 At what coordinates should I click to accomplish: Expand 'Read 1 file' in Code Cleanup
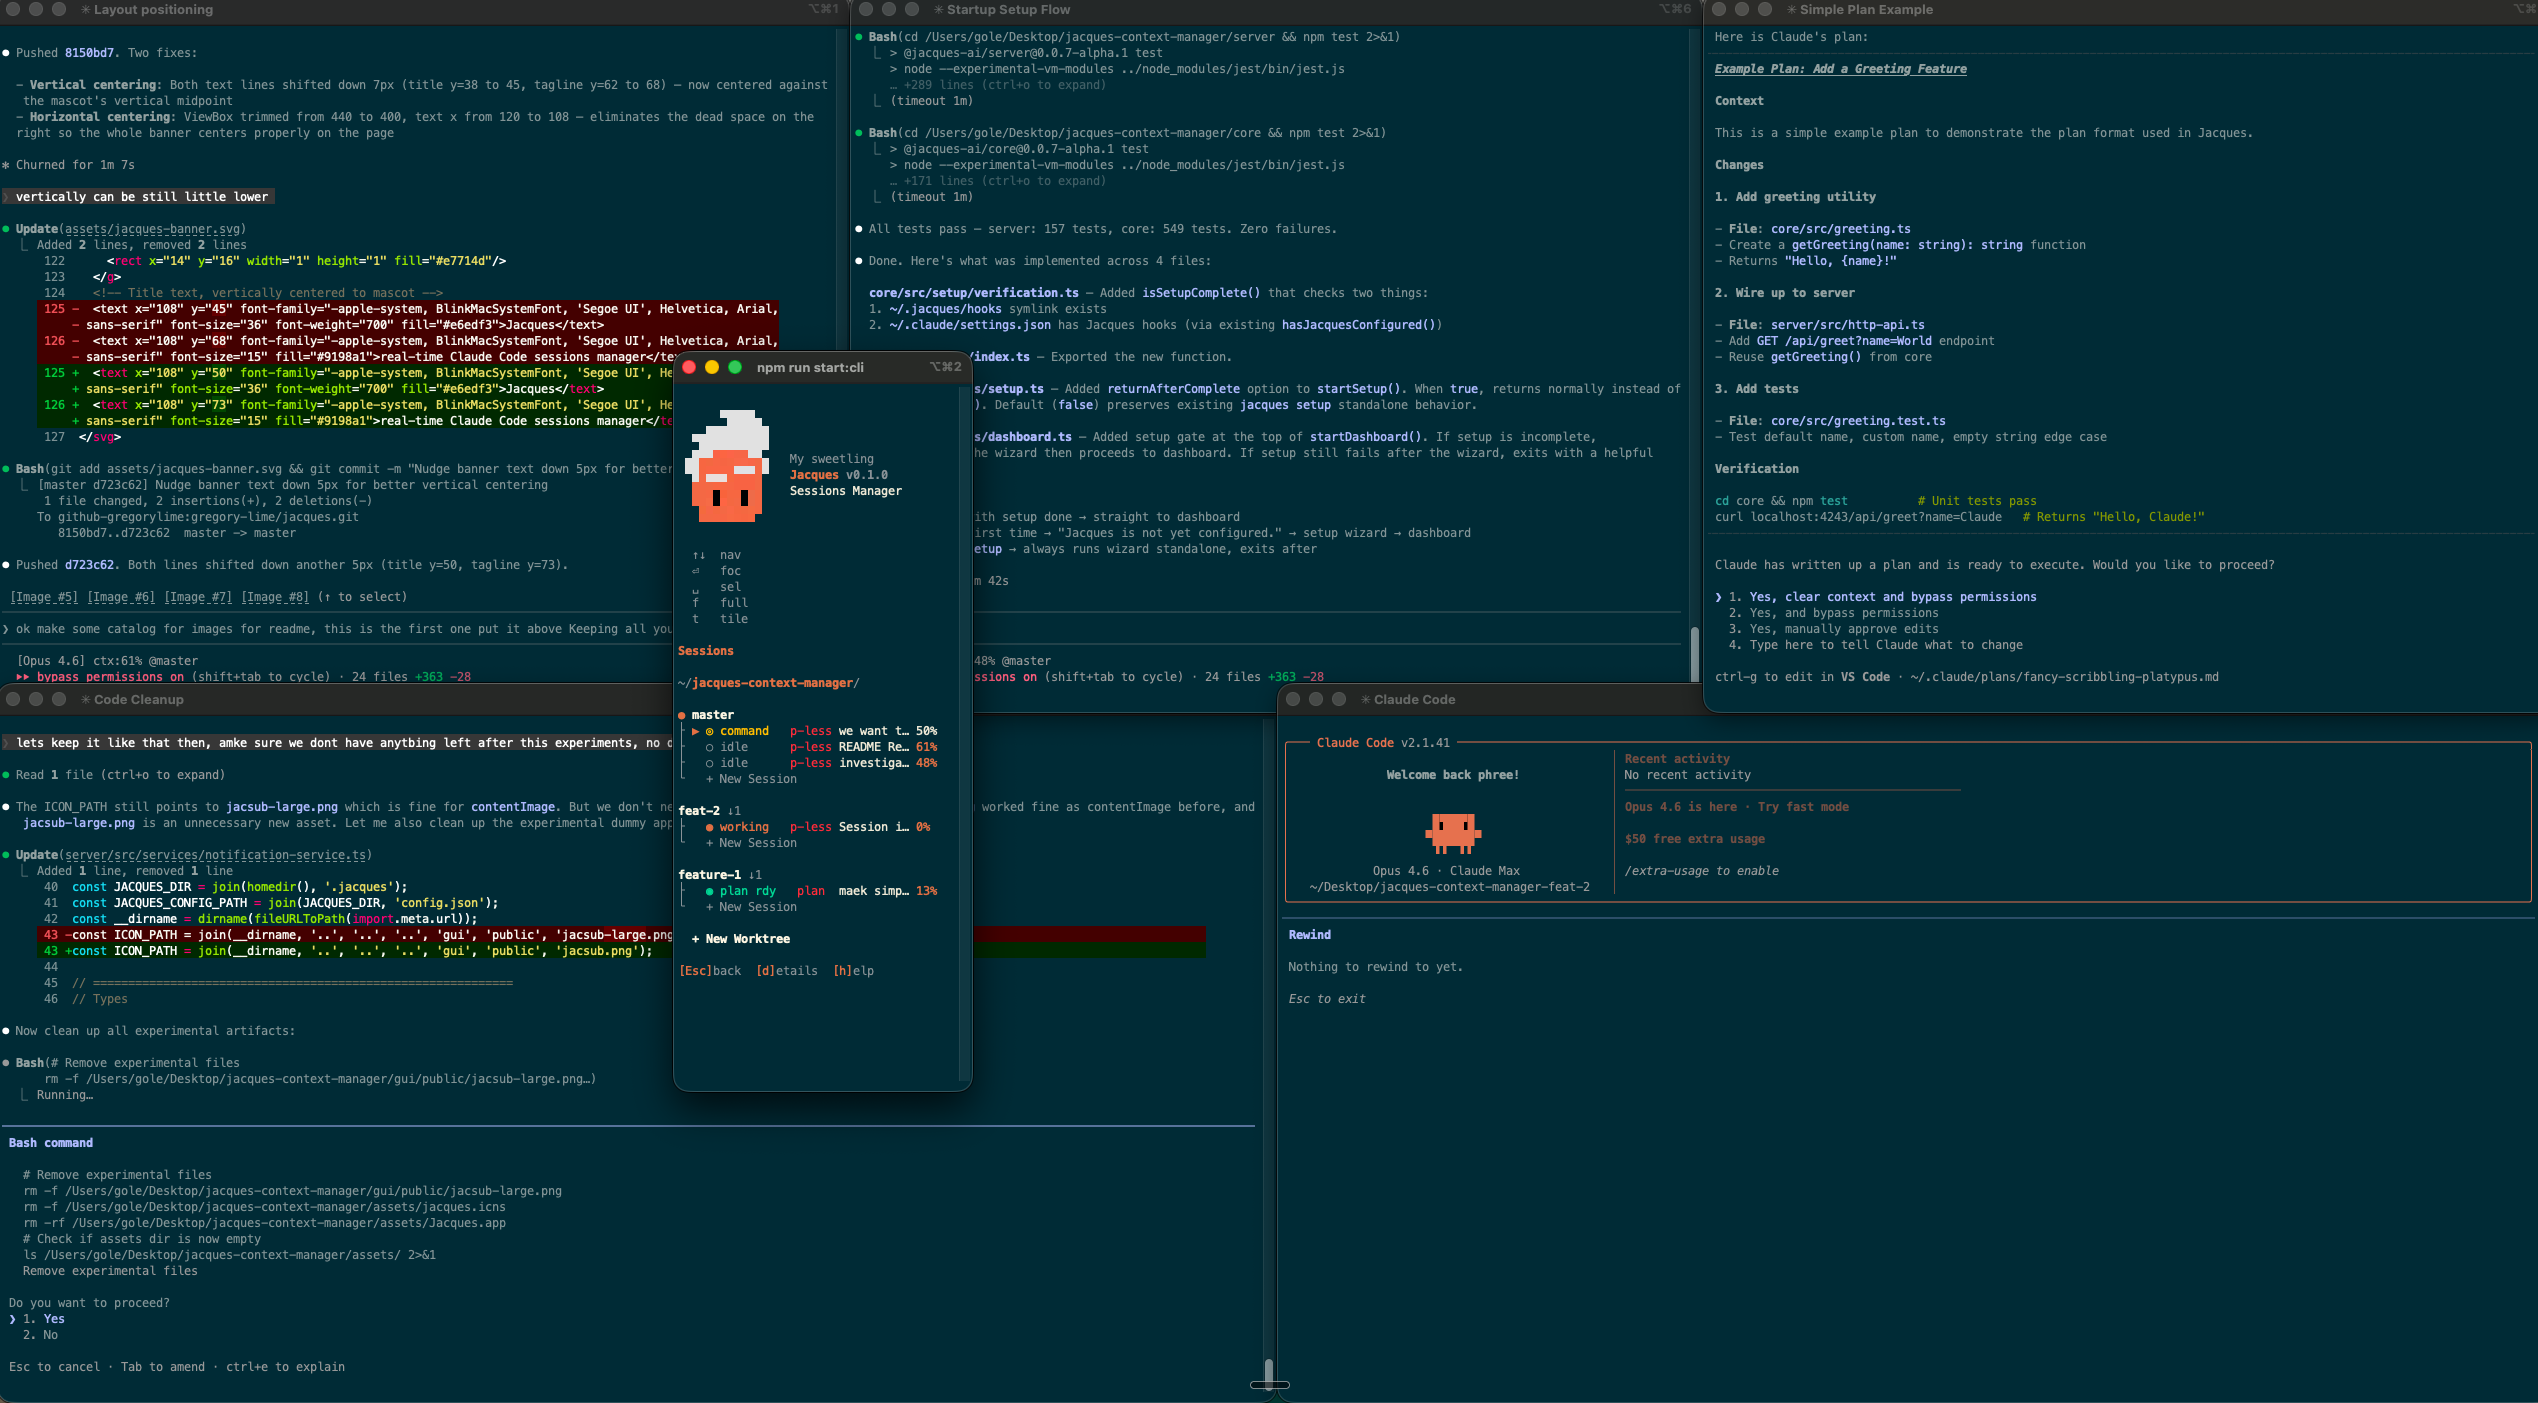coord(120,775)
